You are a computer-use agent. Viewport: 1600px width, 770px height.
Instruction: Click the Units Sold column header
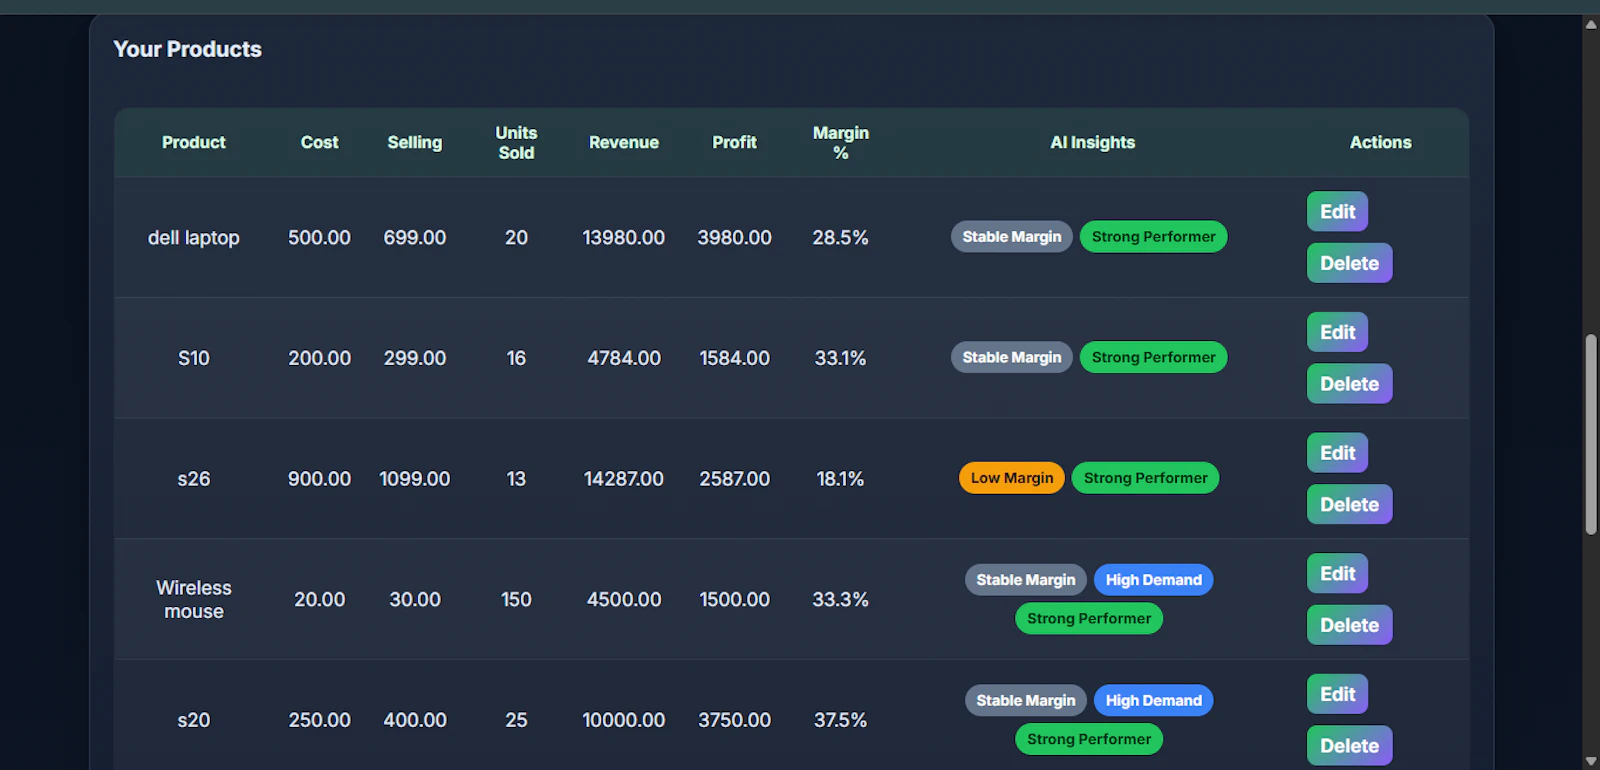[516, 143]
